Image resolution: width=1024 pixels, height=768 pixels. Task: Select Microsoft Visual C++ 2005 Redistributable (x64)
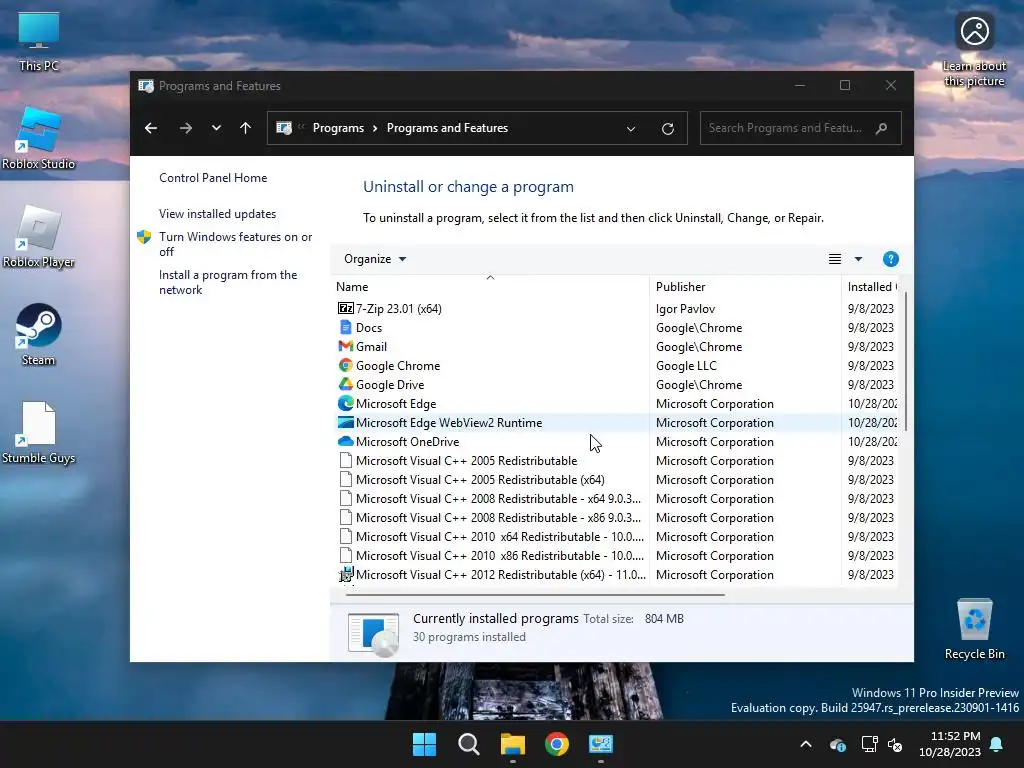[x=480, y=479]
